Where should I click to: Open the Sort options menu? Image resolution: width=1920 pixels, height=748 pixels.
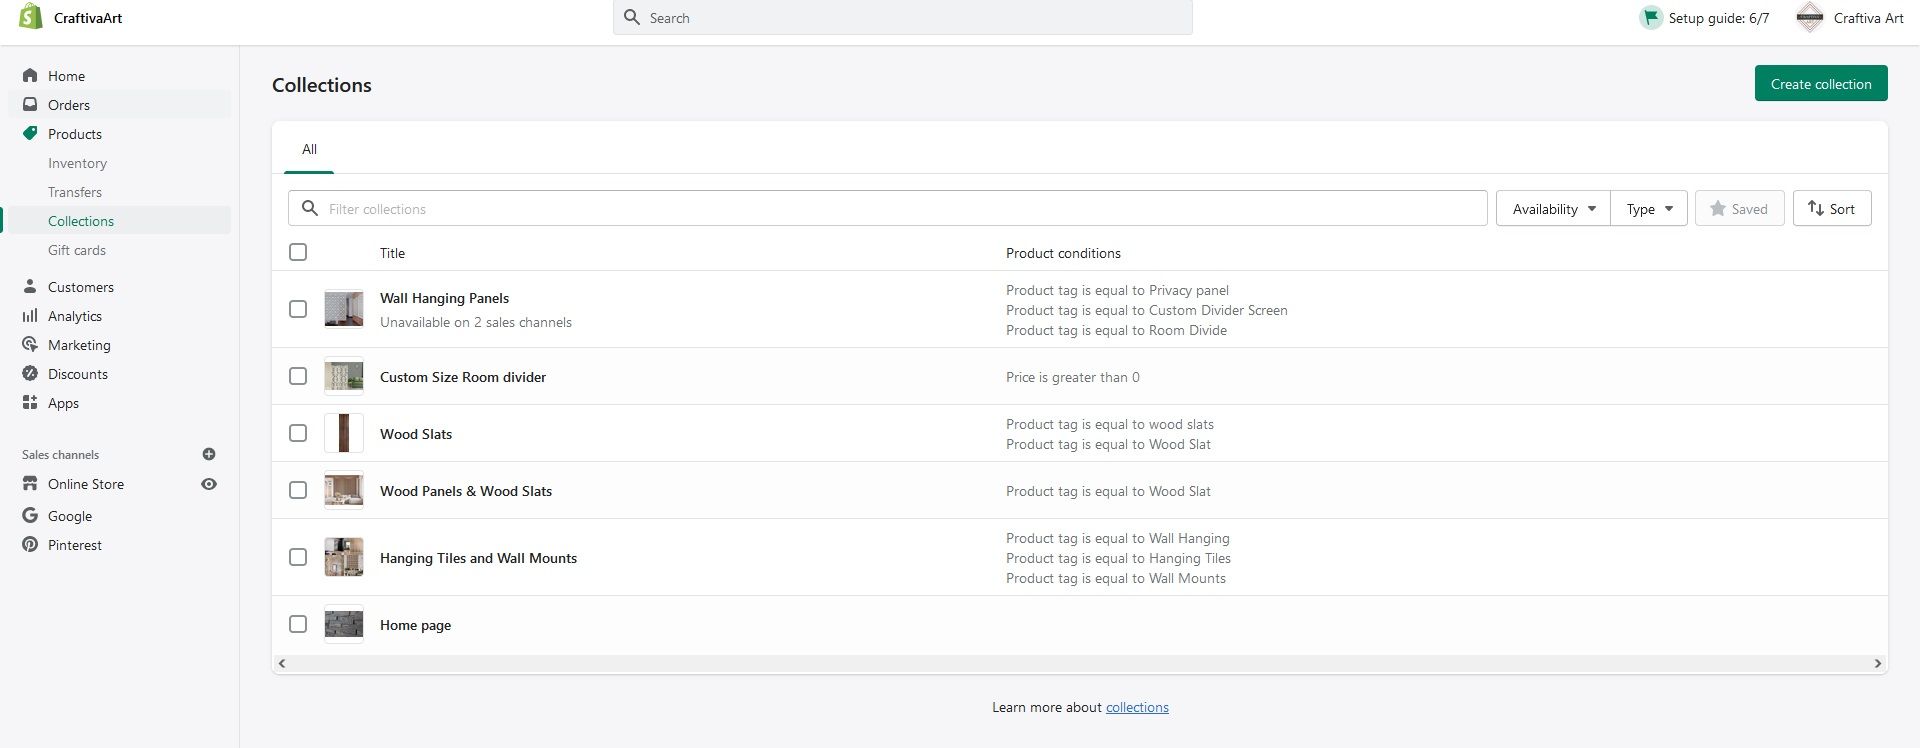click(x=1831, y=209)
